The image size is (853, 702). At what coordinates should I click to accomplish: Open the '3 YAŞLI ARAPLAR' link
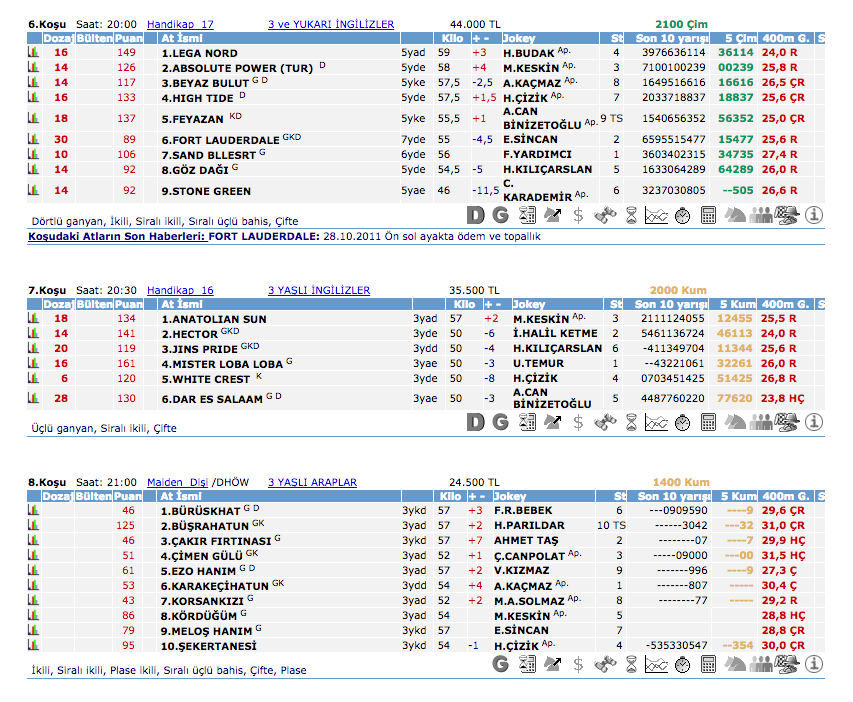[x=312, y=482]
